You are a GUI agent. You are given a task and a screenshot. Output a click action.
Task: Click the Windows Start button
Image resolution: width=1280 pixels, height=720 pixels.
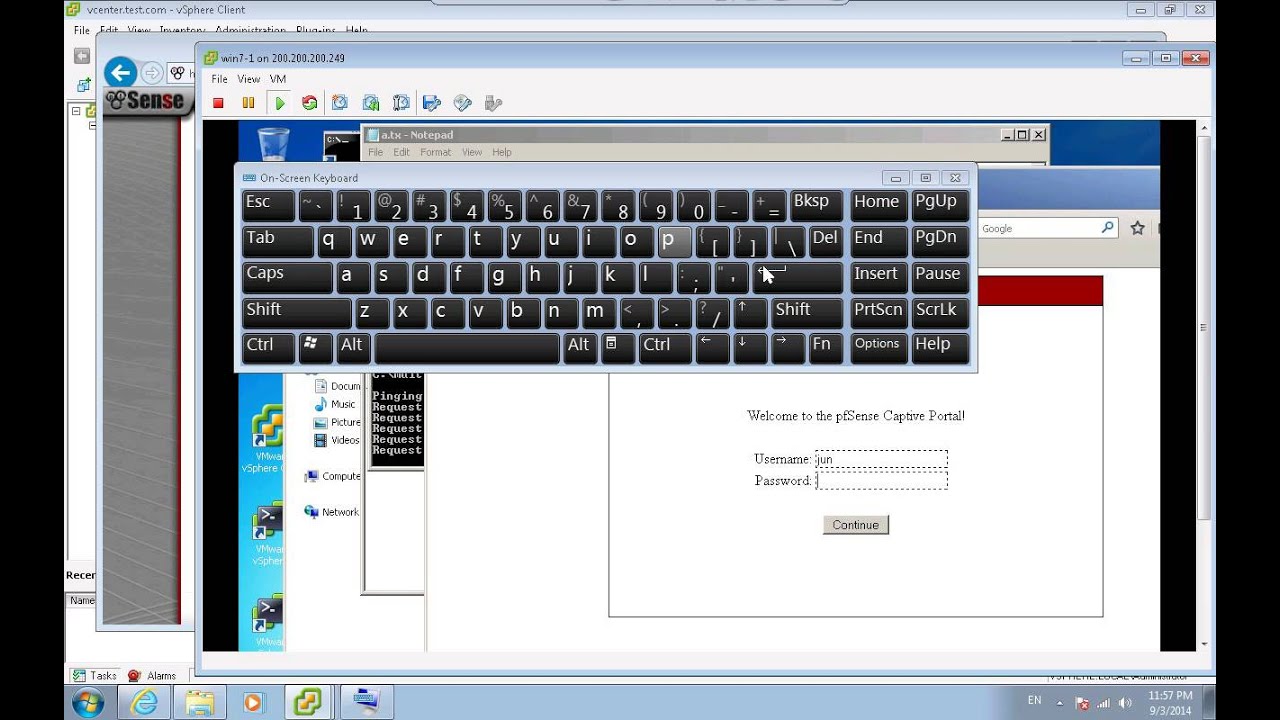(x=88, y=703)
